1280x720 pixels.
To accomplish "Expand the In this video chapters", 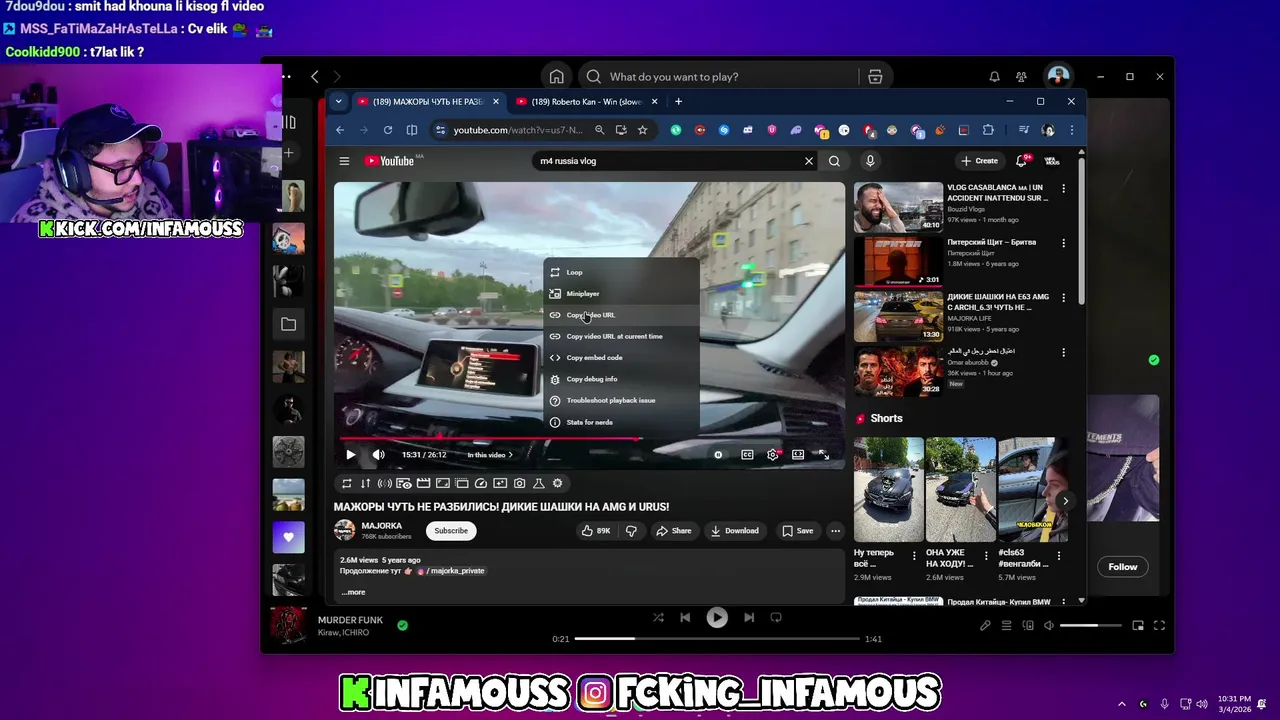I will click(x=490, y=455).
